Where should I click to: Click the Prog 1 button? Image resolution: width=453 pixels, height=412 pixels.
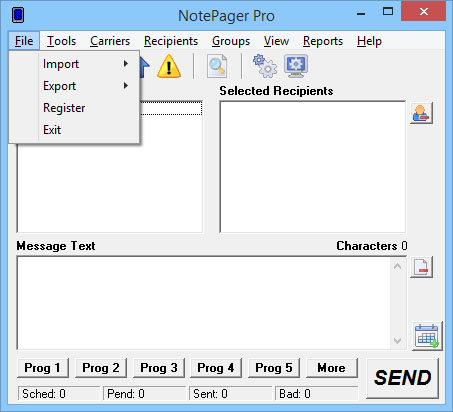coord(43,368)
